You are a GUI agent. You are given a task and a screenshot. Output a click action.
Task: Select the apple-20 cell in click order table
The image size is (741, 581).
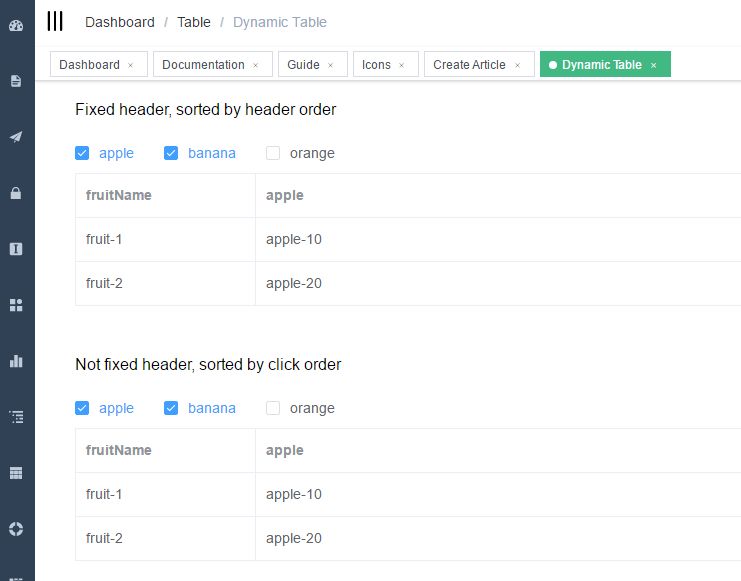[498, 538]
